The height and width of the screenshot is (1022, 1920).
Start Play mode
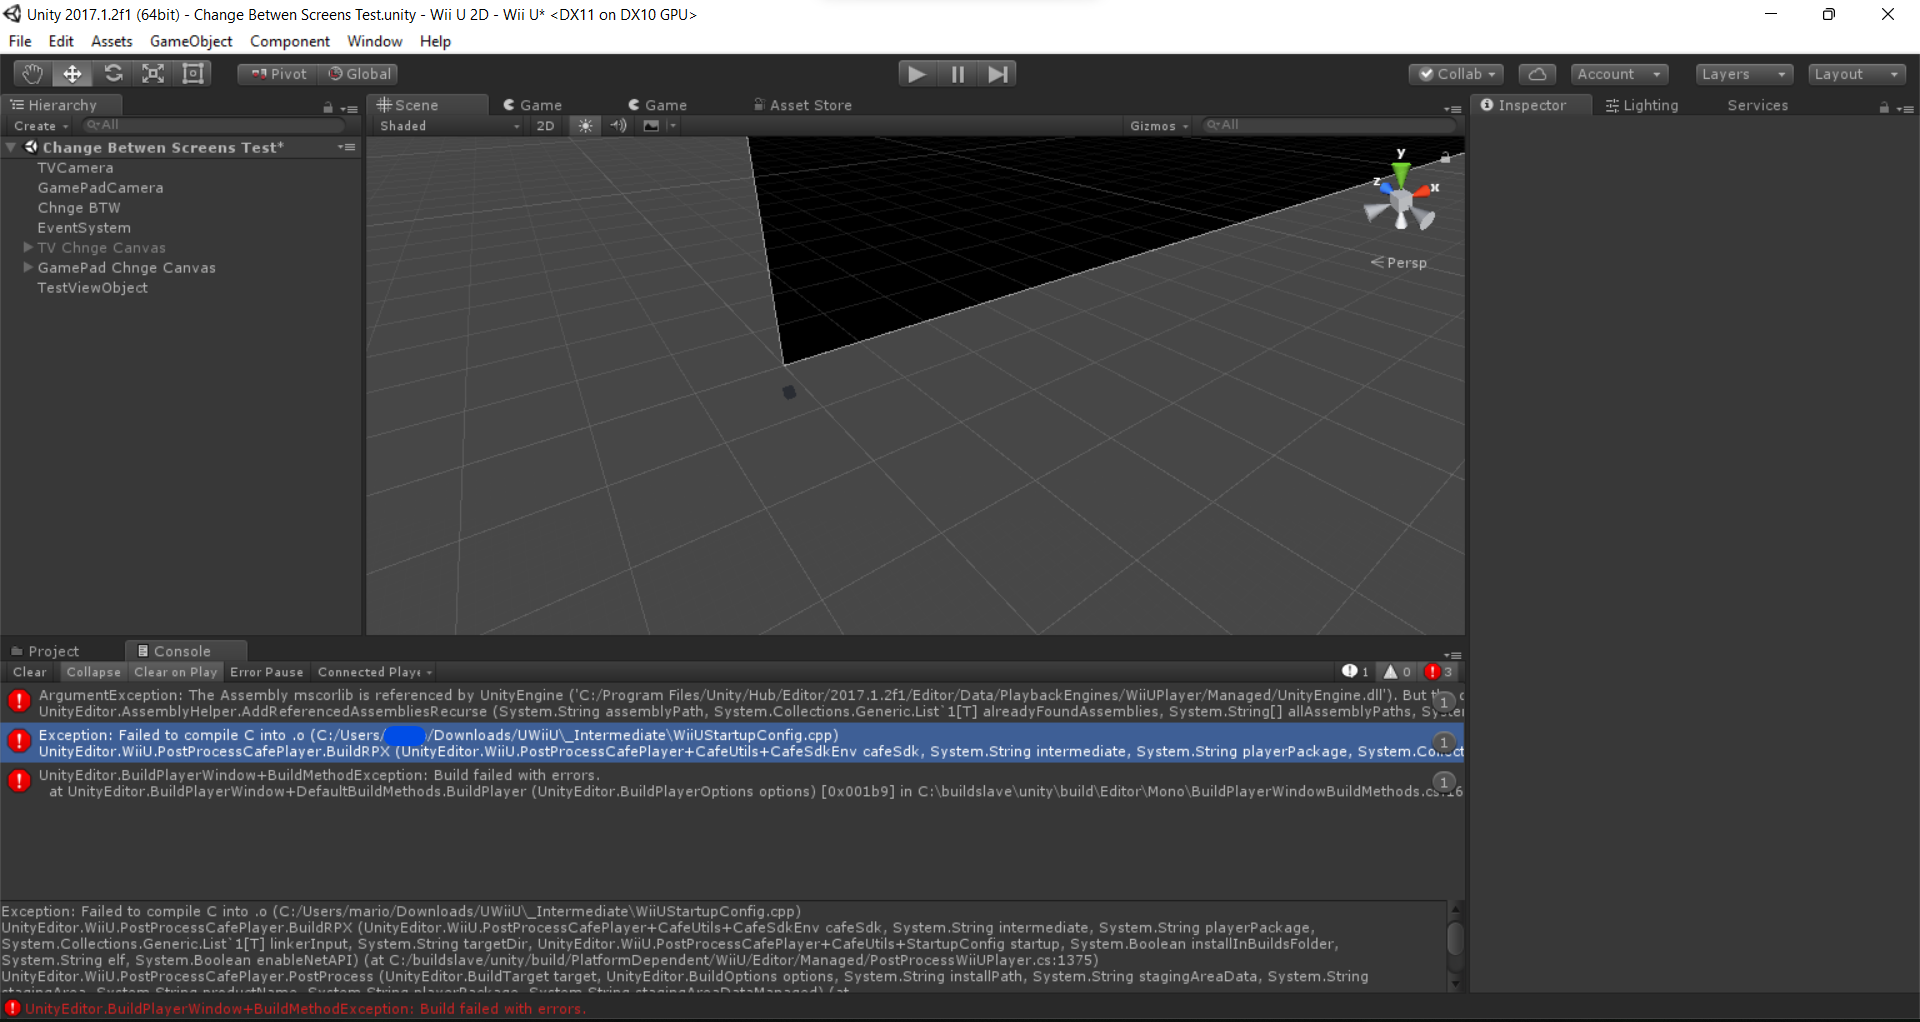click(917, 74)
